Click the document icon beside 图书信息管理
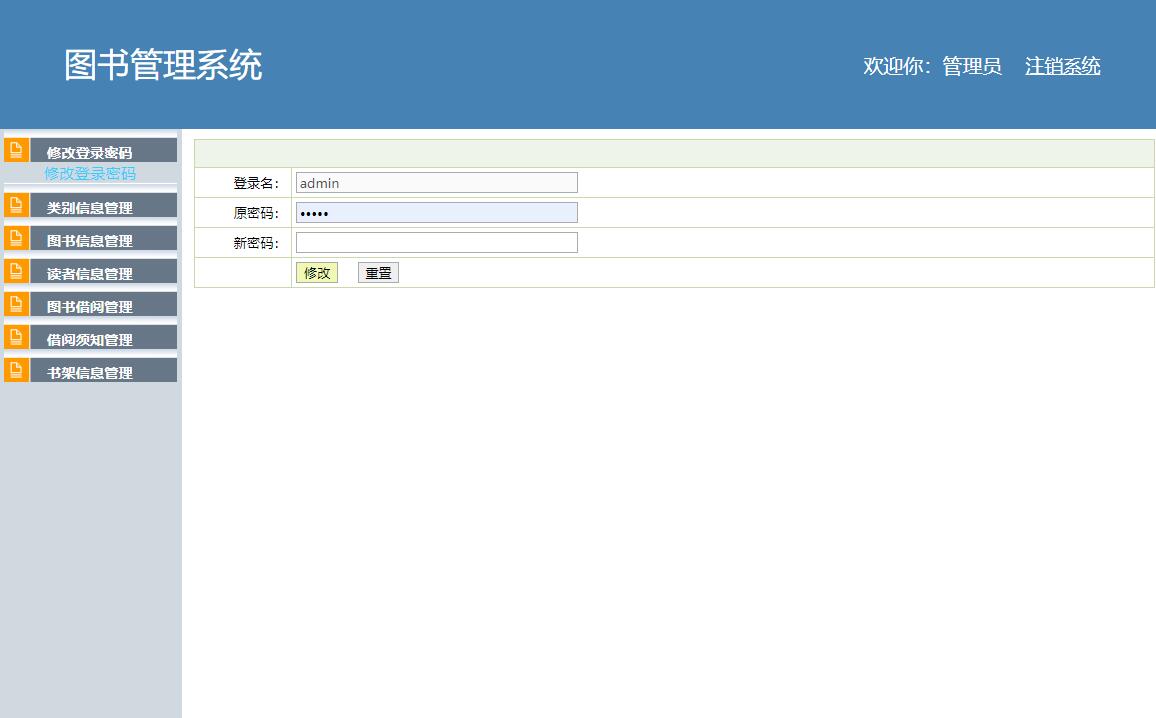Image resolution: width=1156 pixels, height=718 pixels. tap(15, 238)
